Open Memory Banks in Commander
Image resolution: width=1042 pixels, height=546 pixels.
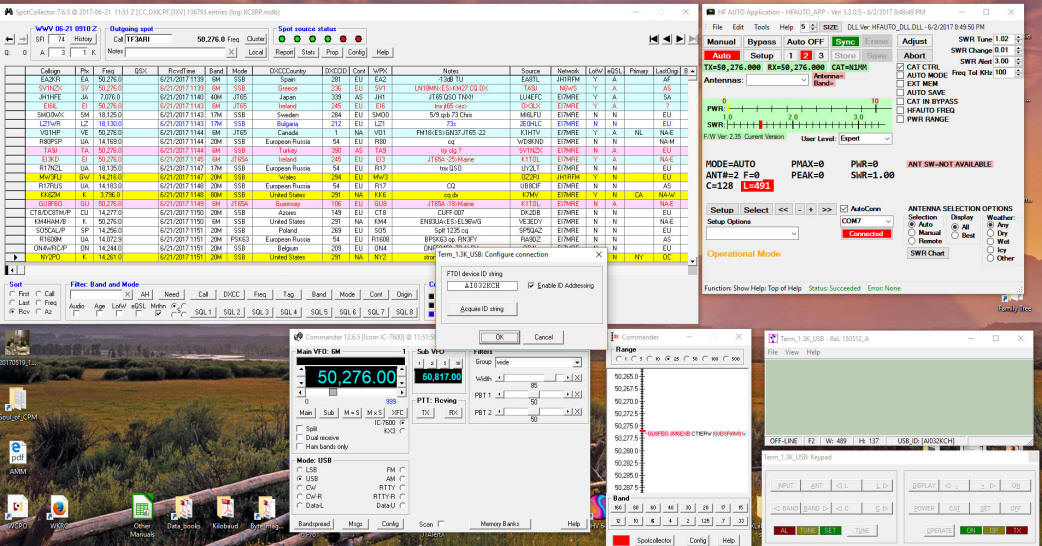pos(500,523)
